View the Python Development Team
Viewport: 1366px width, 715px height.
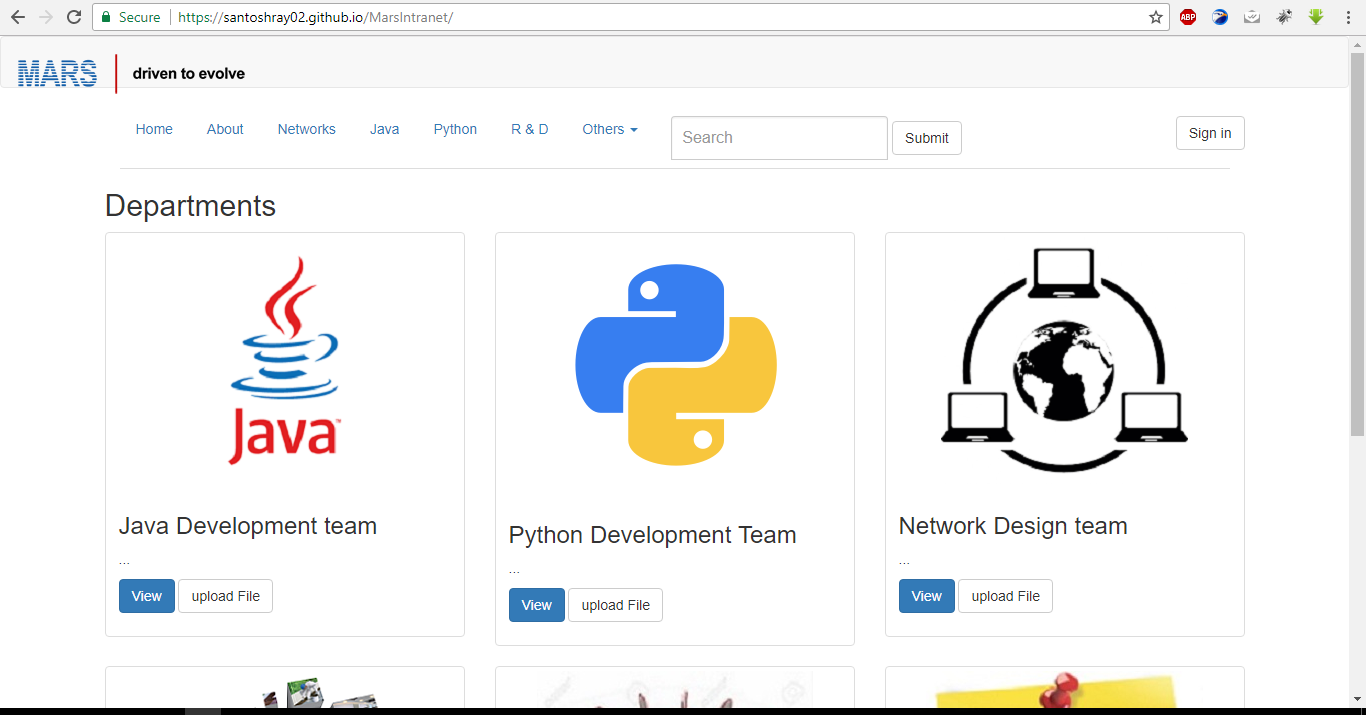click(x=537, y=605)
